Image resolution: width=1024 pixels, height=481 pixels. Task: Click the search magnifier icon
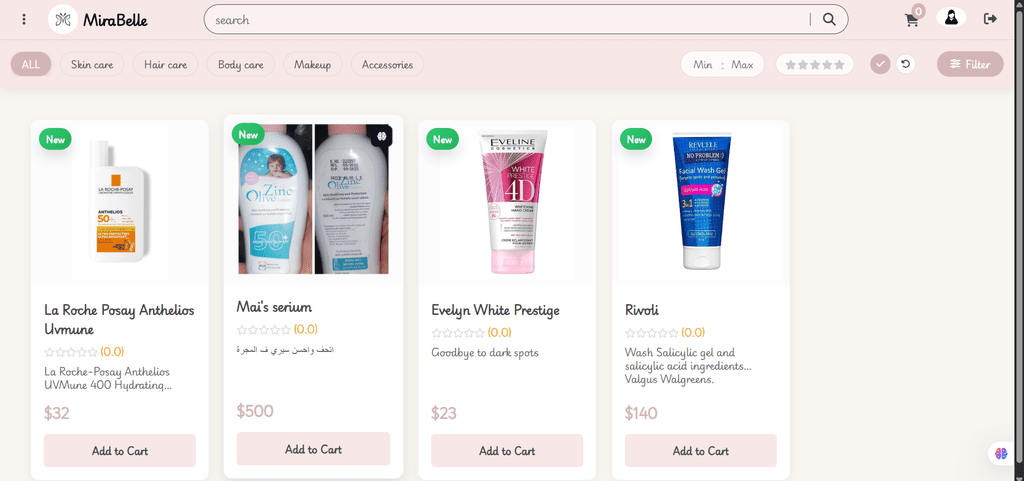coord(829,20)
